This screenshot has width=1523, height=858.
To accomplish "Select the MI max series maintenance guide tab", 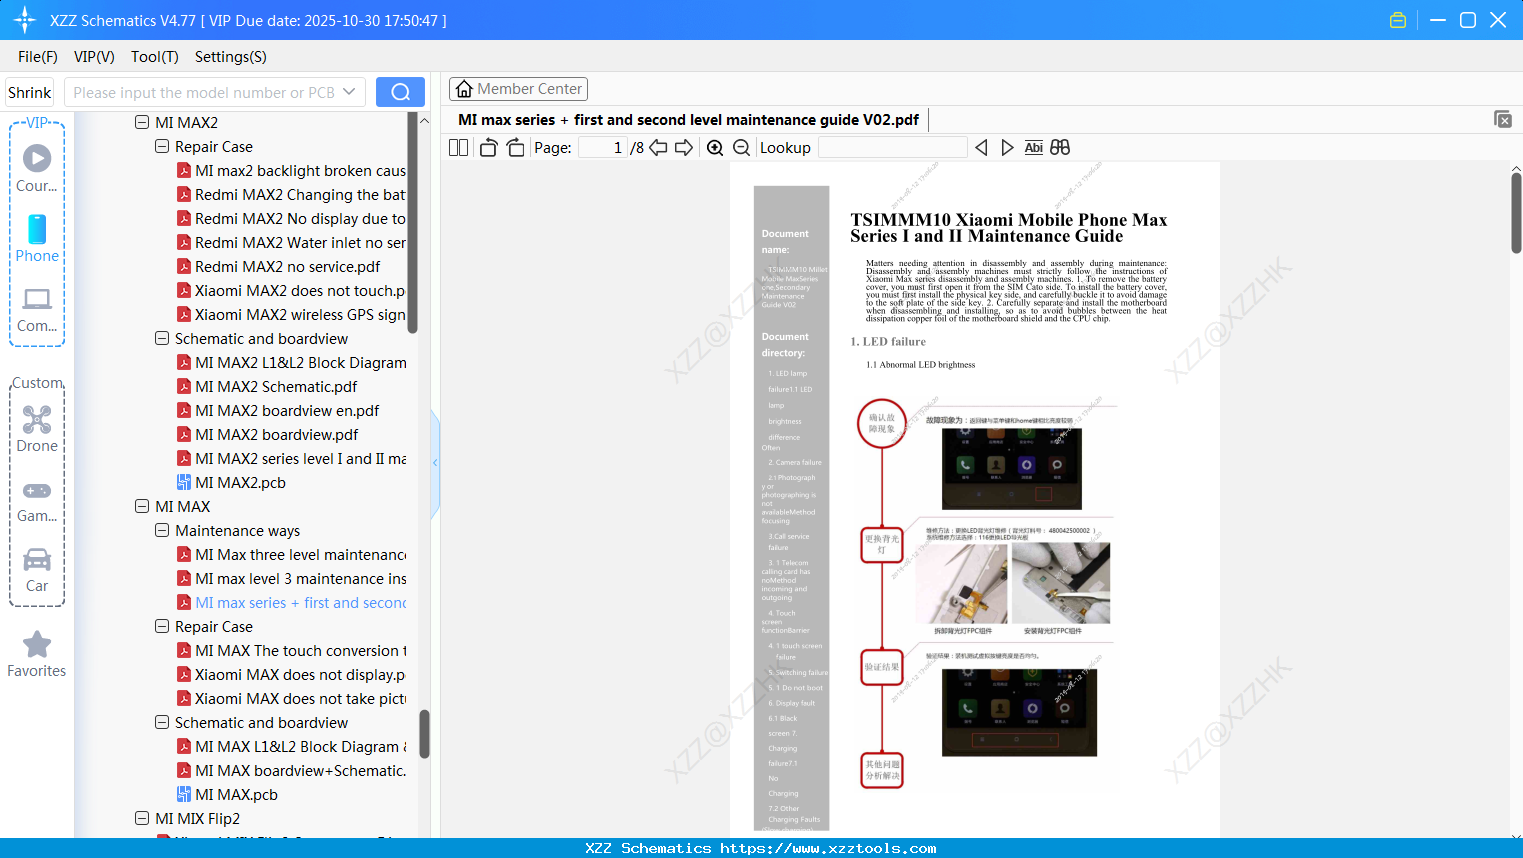I will tap(688, 120).
